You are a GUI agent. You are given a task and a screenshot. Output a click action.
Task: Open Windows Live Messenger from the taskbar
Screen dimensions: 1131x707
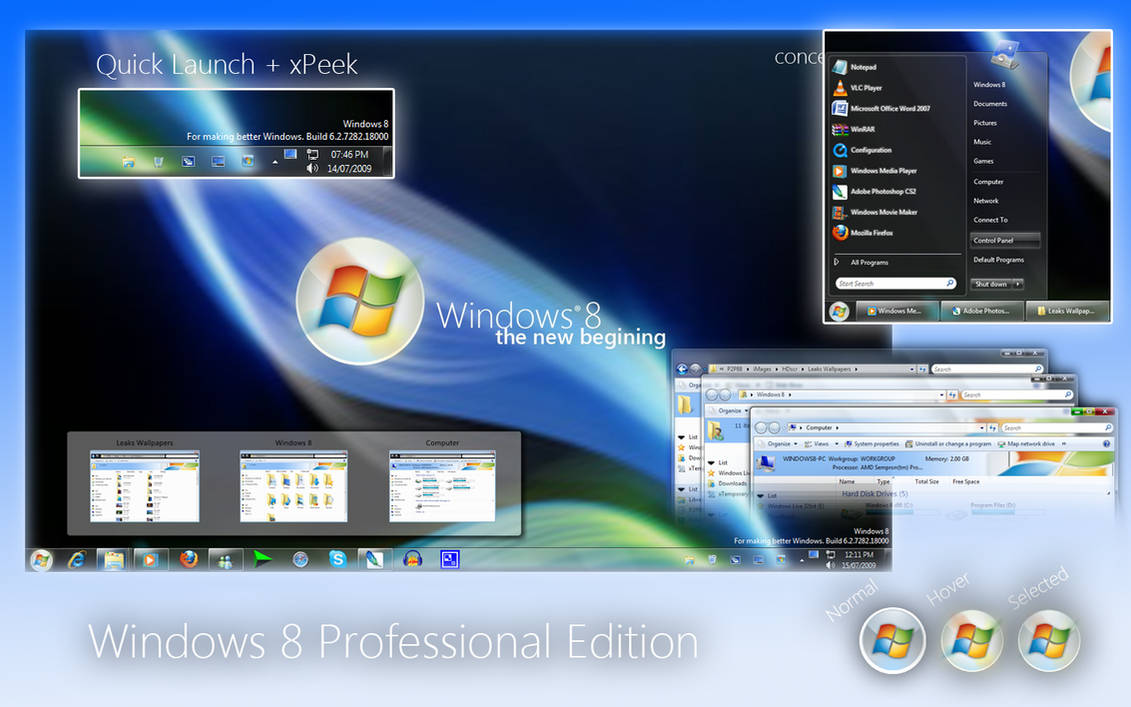(223, 558)
